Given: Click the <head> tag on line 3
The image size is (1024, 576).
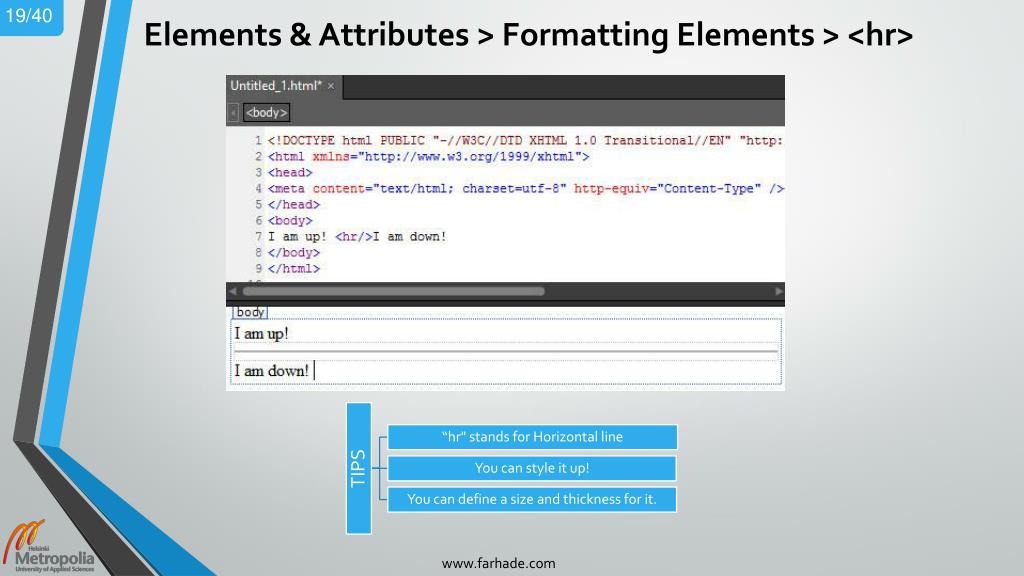Looking at the screenshot, I should [x=290, y=172].
